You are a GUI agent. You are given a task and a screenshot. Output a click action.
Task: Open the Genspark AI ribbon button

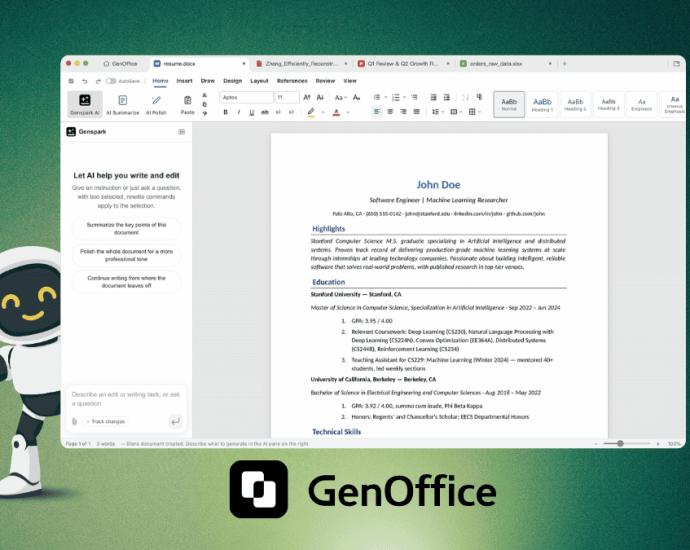point(85,104)
